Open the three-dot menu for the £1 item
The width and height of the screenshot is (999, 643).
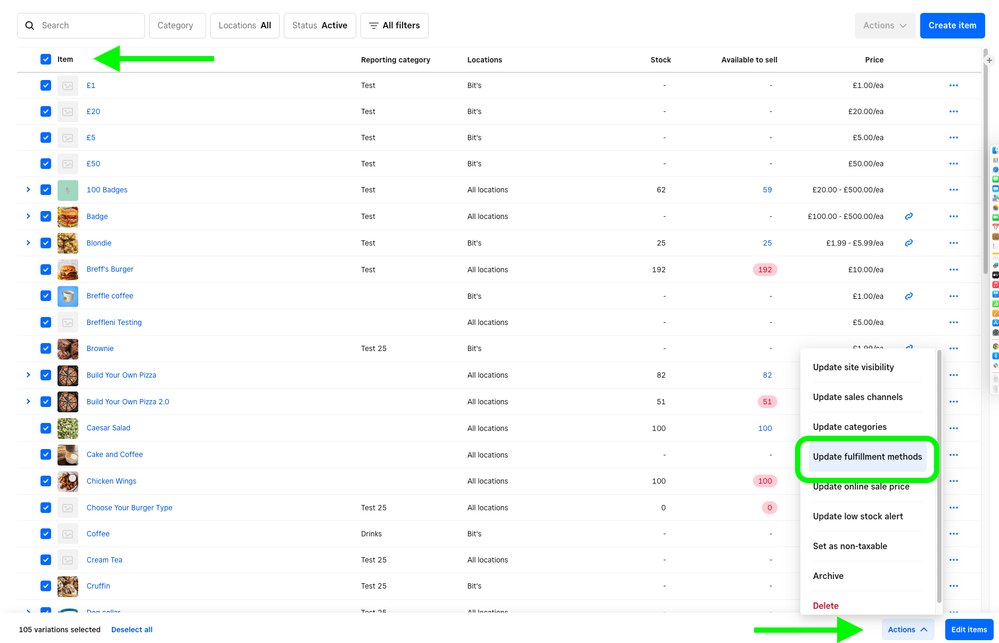(x=953, y=86)
